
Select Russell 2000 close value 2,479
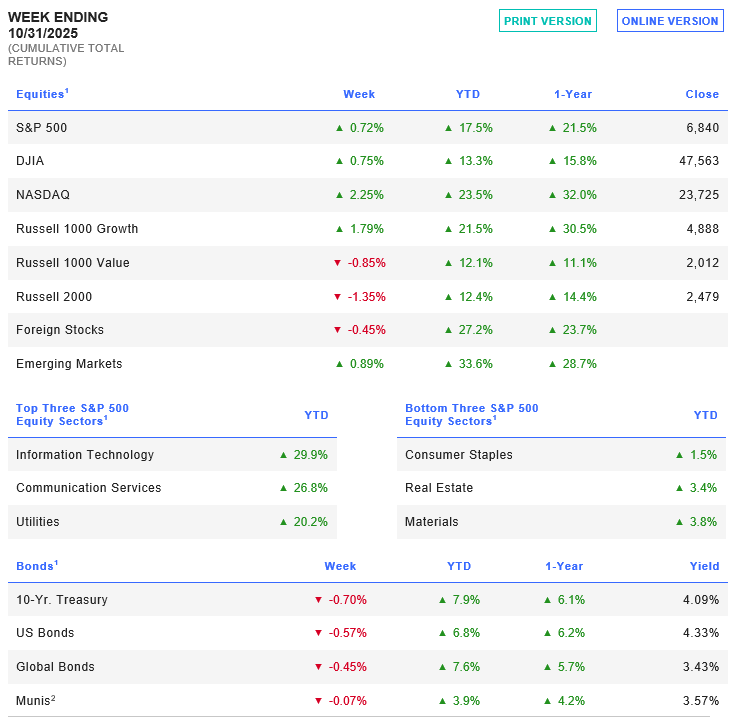point(702,297)
